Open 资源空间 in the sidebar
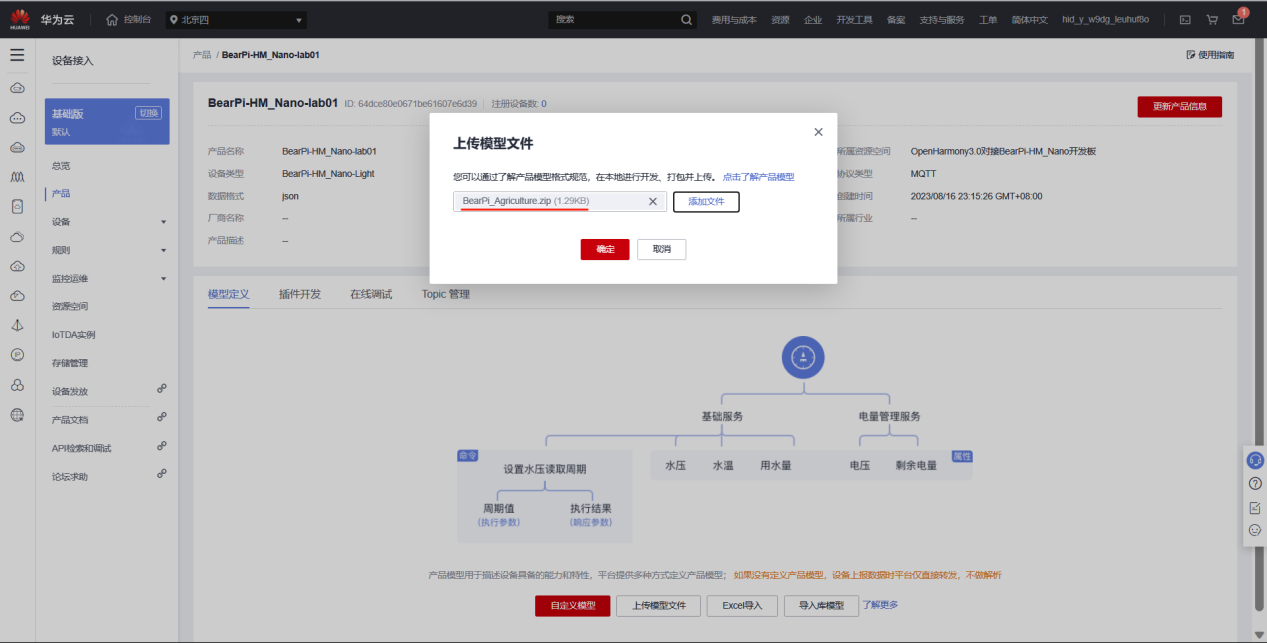1267x643 pixels. coord(70,306)
